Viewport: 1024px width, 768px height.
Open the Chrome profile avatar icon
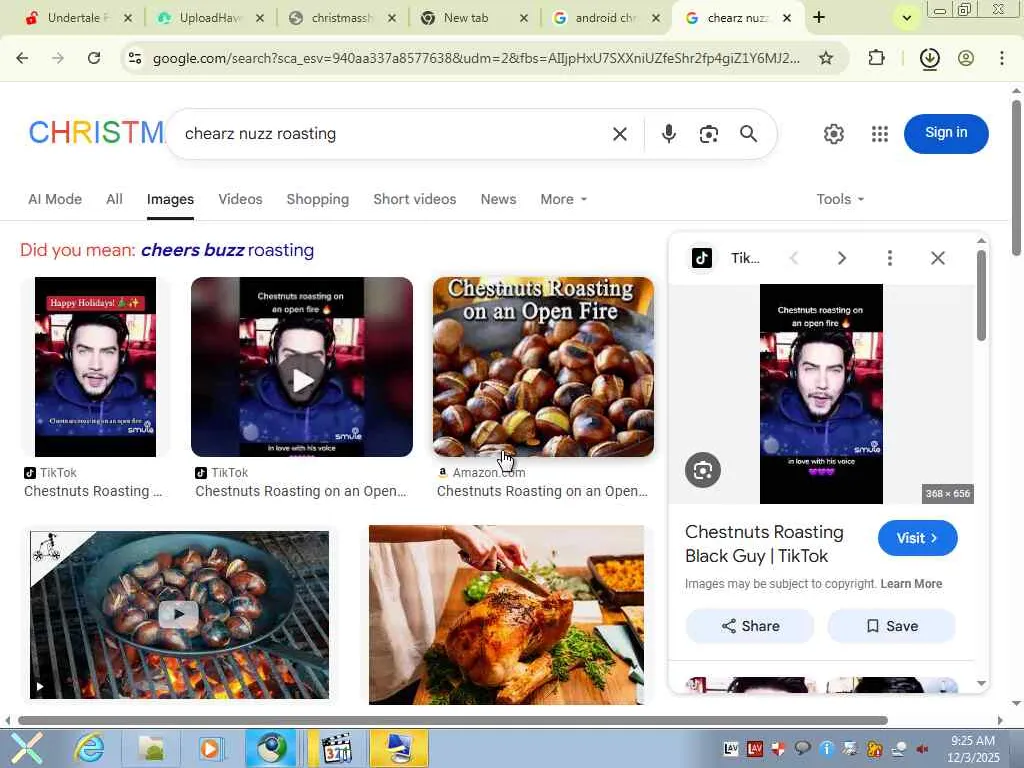point(966,58)
